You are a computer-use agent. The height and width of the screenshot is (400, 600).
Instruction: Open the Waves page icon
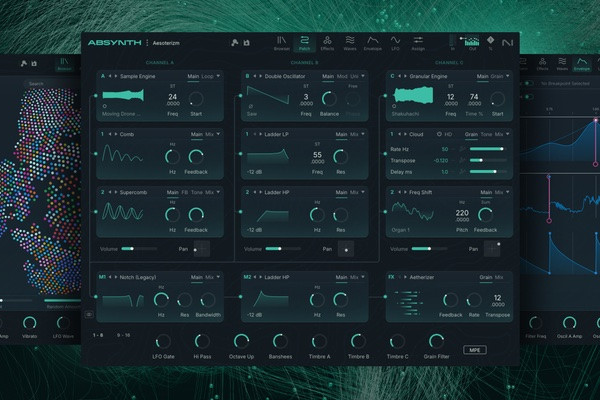[x=350, y=41]
